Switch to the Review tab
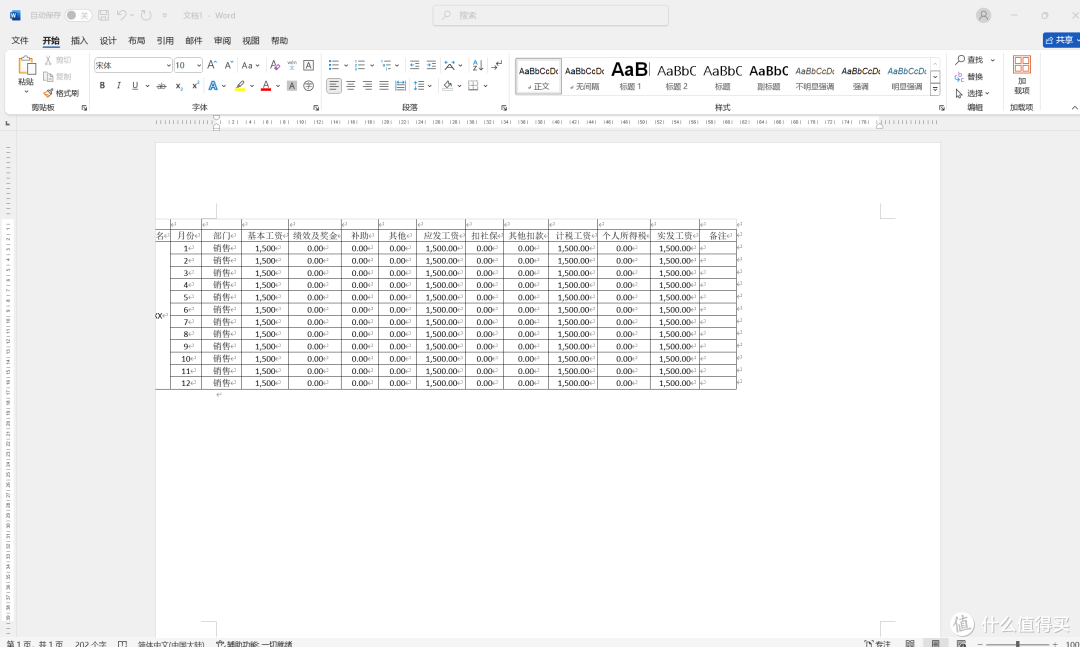 point(222,41)
